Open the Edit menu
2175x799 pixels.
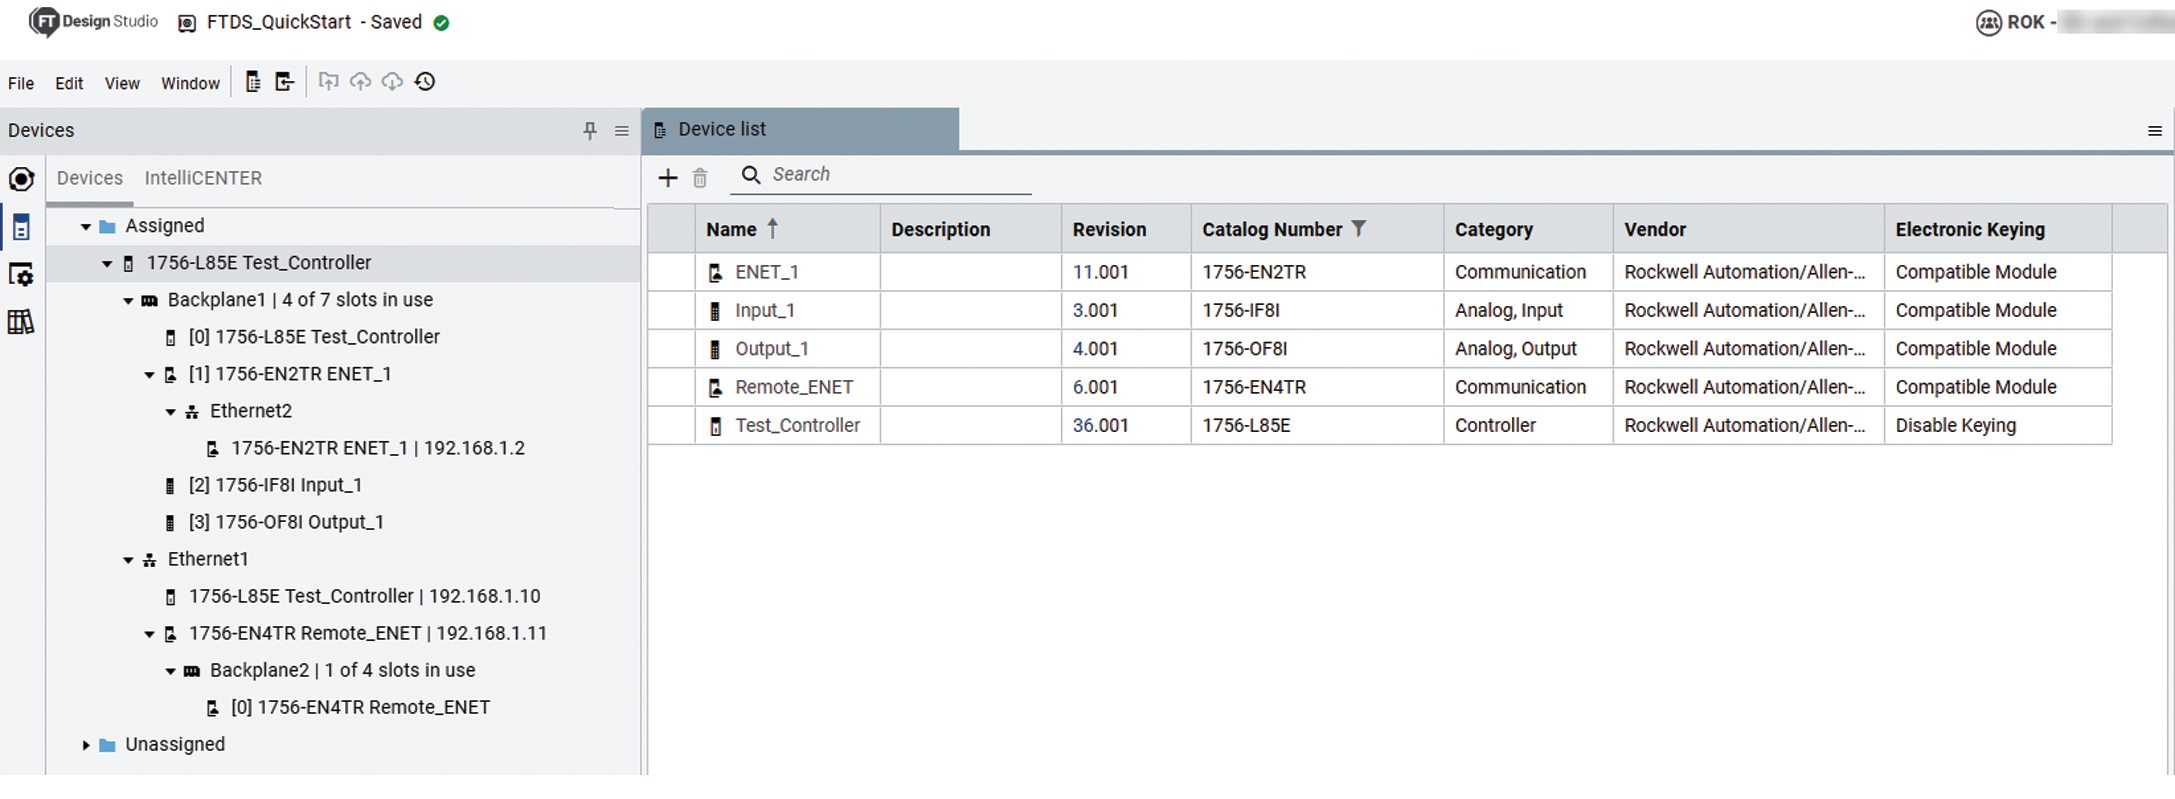pos(69,83)
